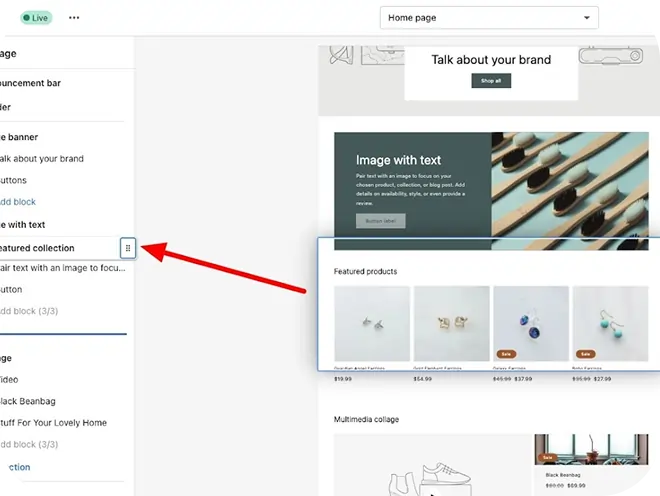This screenshot has width=660, height=496.
Task: Click the Black Beanbag product image in collage
Action: click(x=596, y=452)
